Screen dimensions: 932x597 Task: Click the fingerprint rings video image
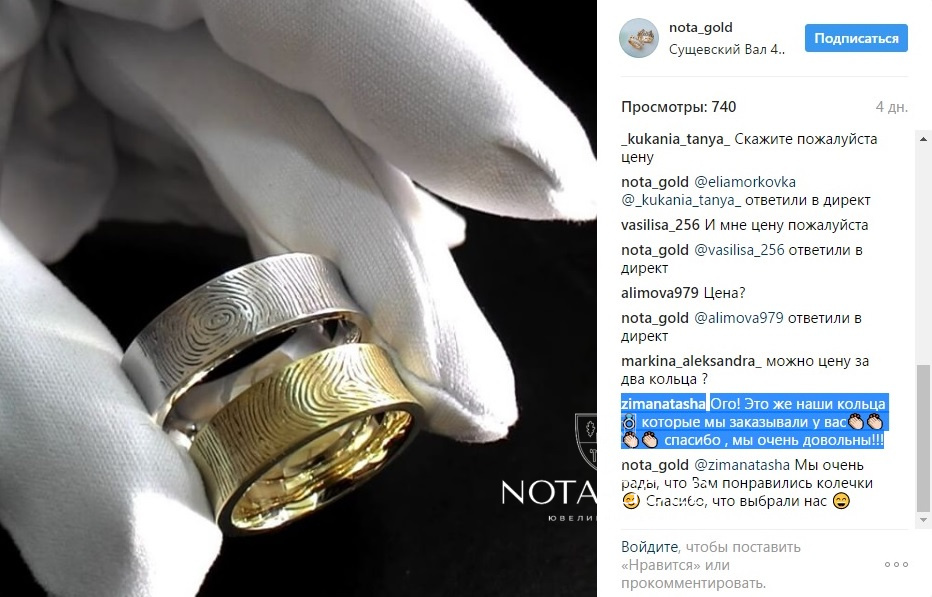[298, 298]
